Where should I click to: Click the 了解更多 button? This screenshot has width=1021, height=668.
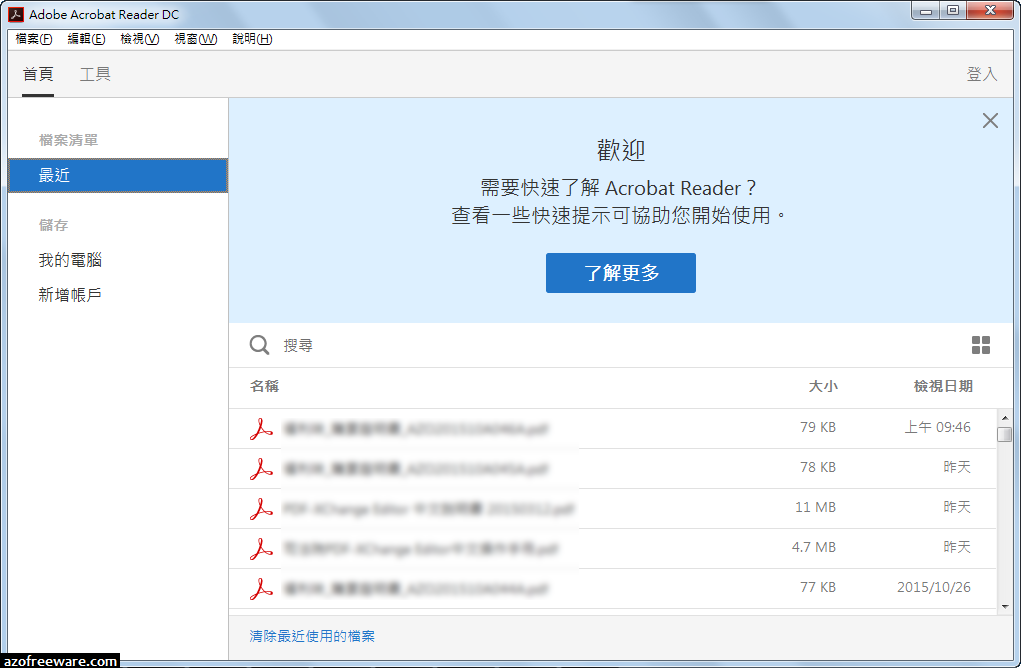(x=621, y=273)
